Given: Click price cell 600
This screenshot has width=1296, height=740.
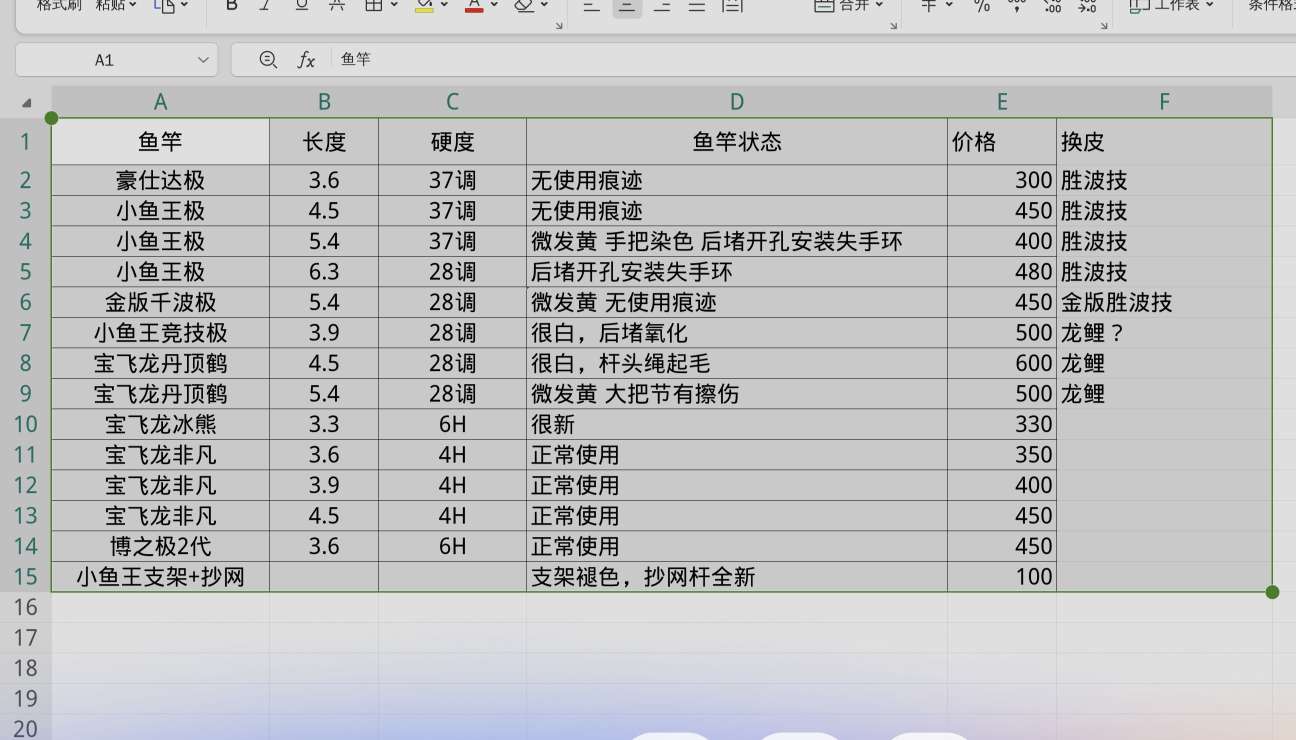Looking at the screenshot, I should tap(1002, 363).
